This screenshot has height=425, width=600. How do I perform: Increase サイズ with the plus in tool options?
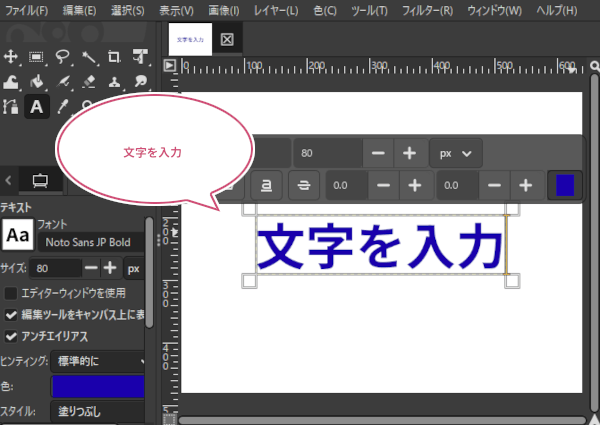click(110, 269)
